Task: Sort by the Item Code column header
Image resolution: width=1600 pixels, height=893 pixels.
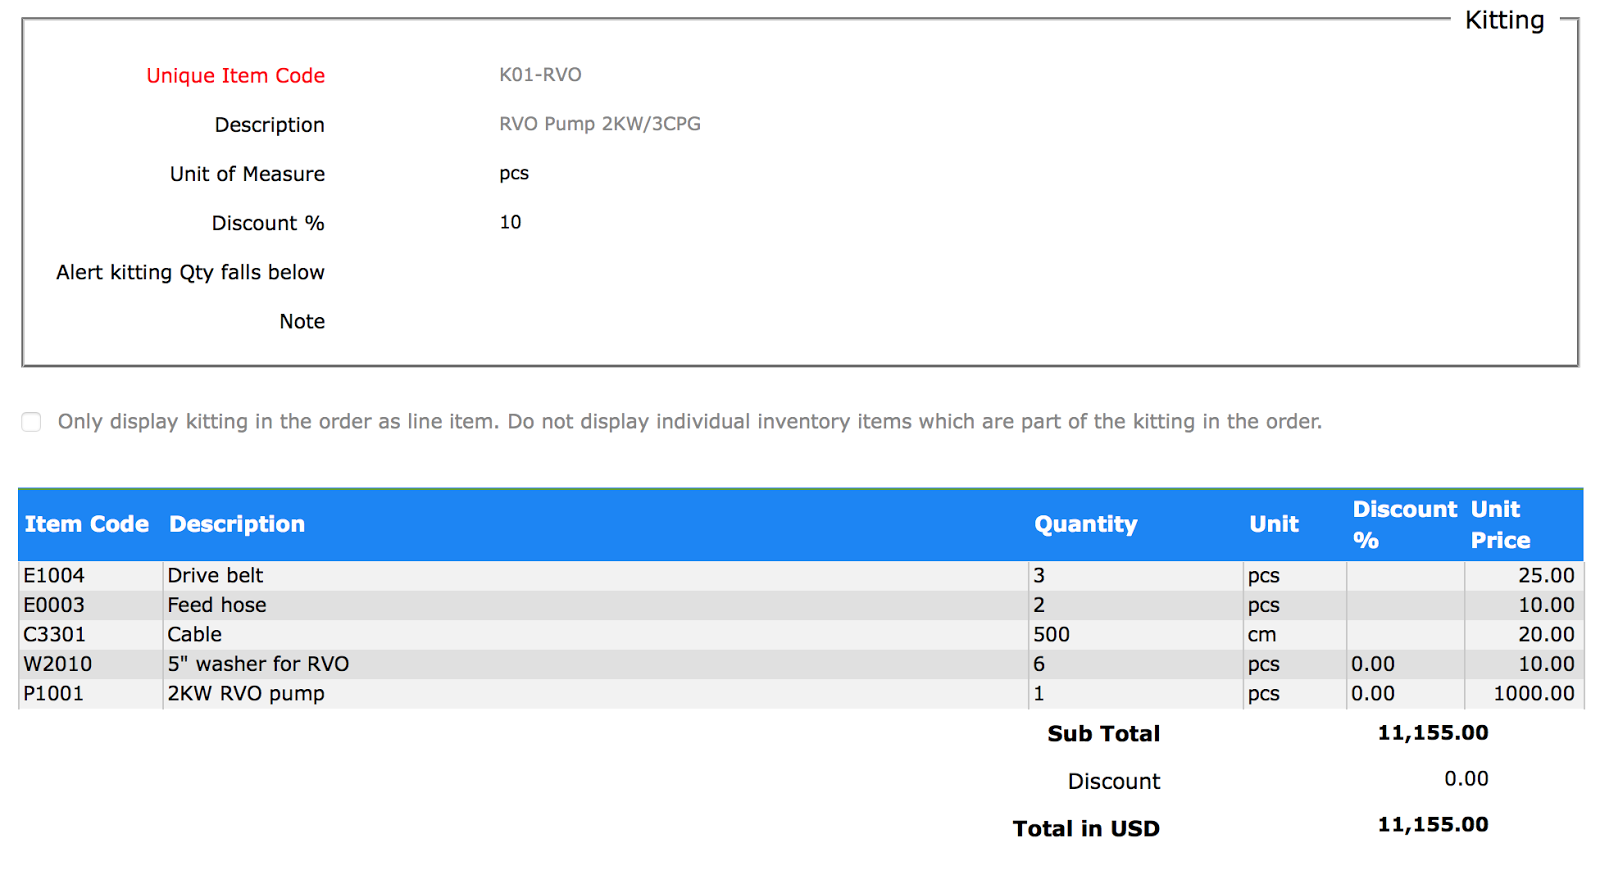Action: tap(87, 524)
